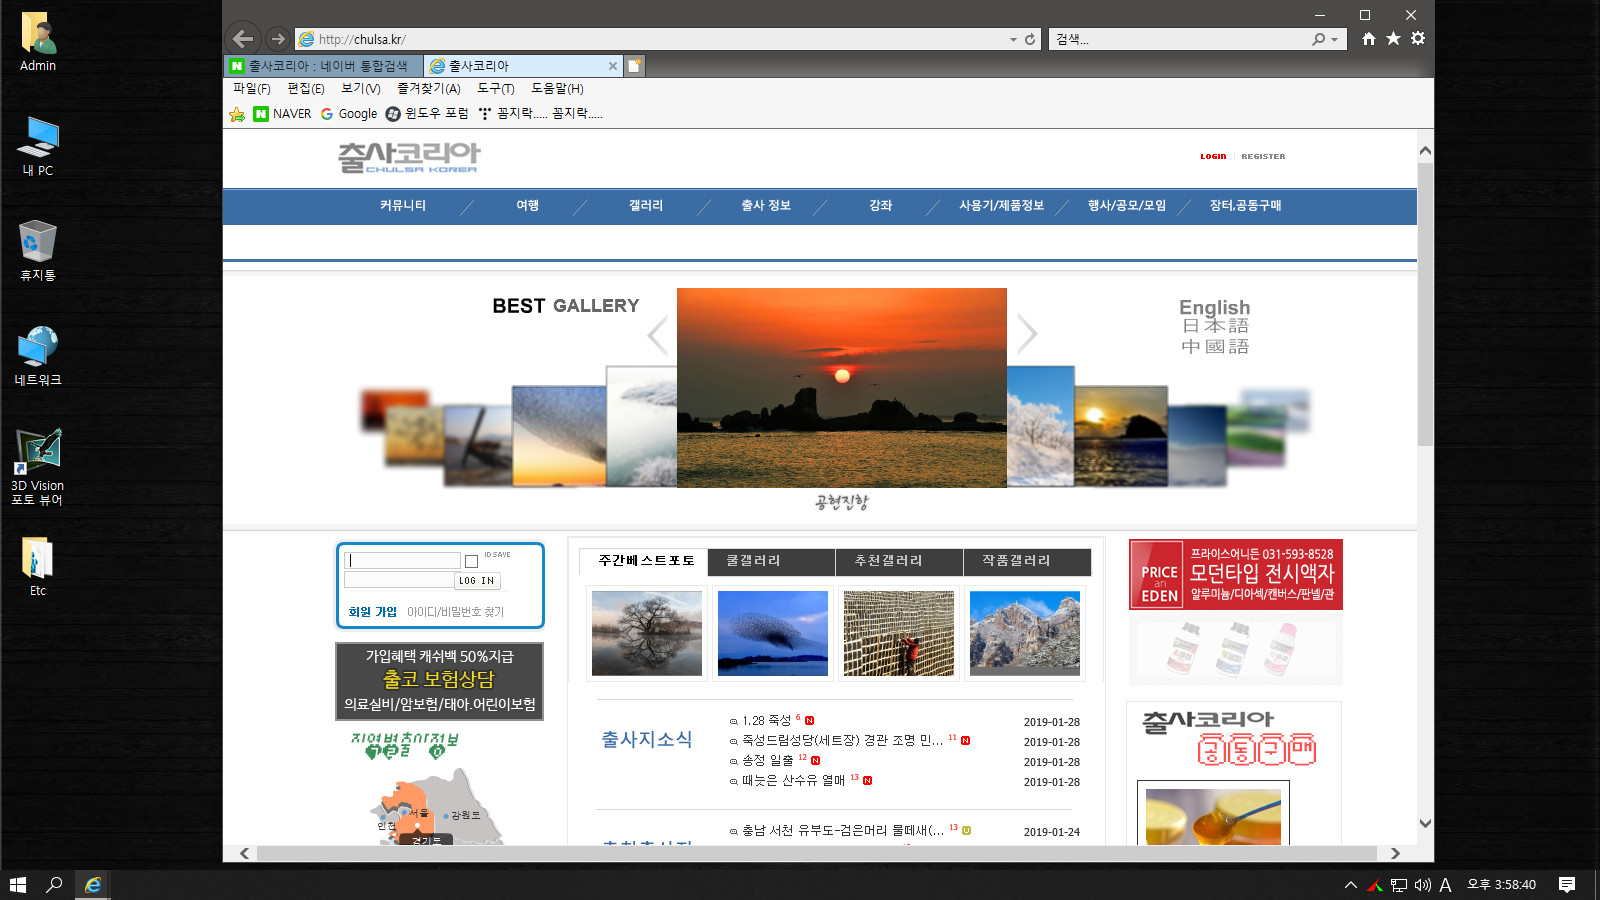Screen dimensions: 1600x900
Task: Open the 행사/공모/모임 navigation item
Action: [1127, 206]
